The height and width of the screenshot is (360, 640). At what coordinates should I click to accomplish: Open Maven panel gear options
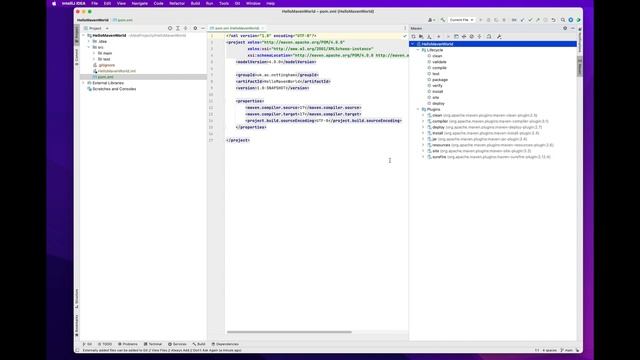pos(565,28)
